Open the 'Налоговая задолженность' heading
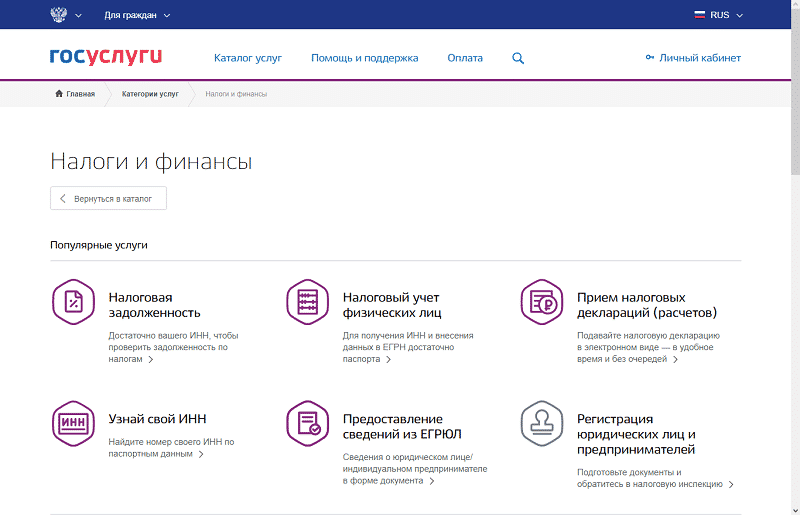Viewport: 800px width, 515px height. point(155,305)
